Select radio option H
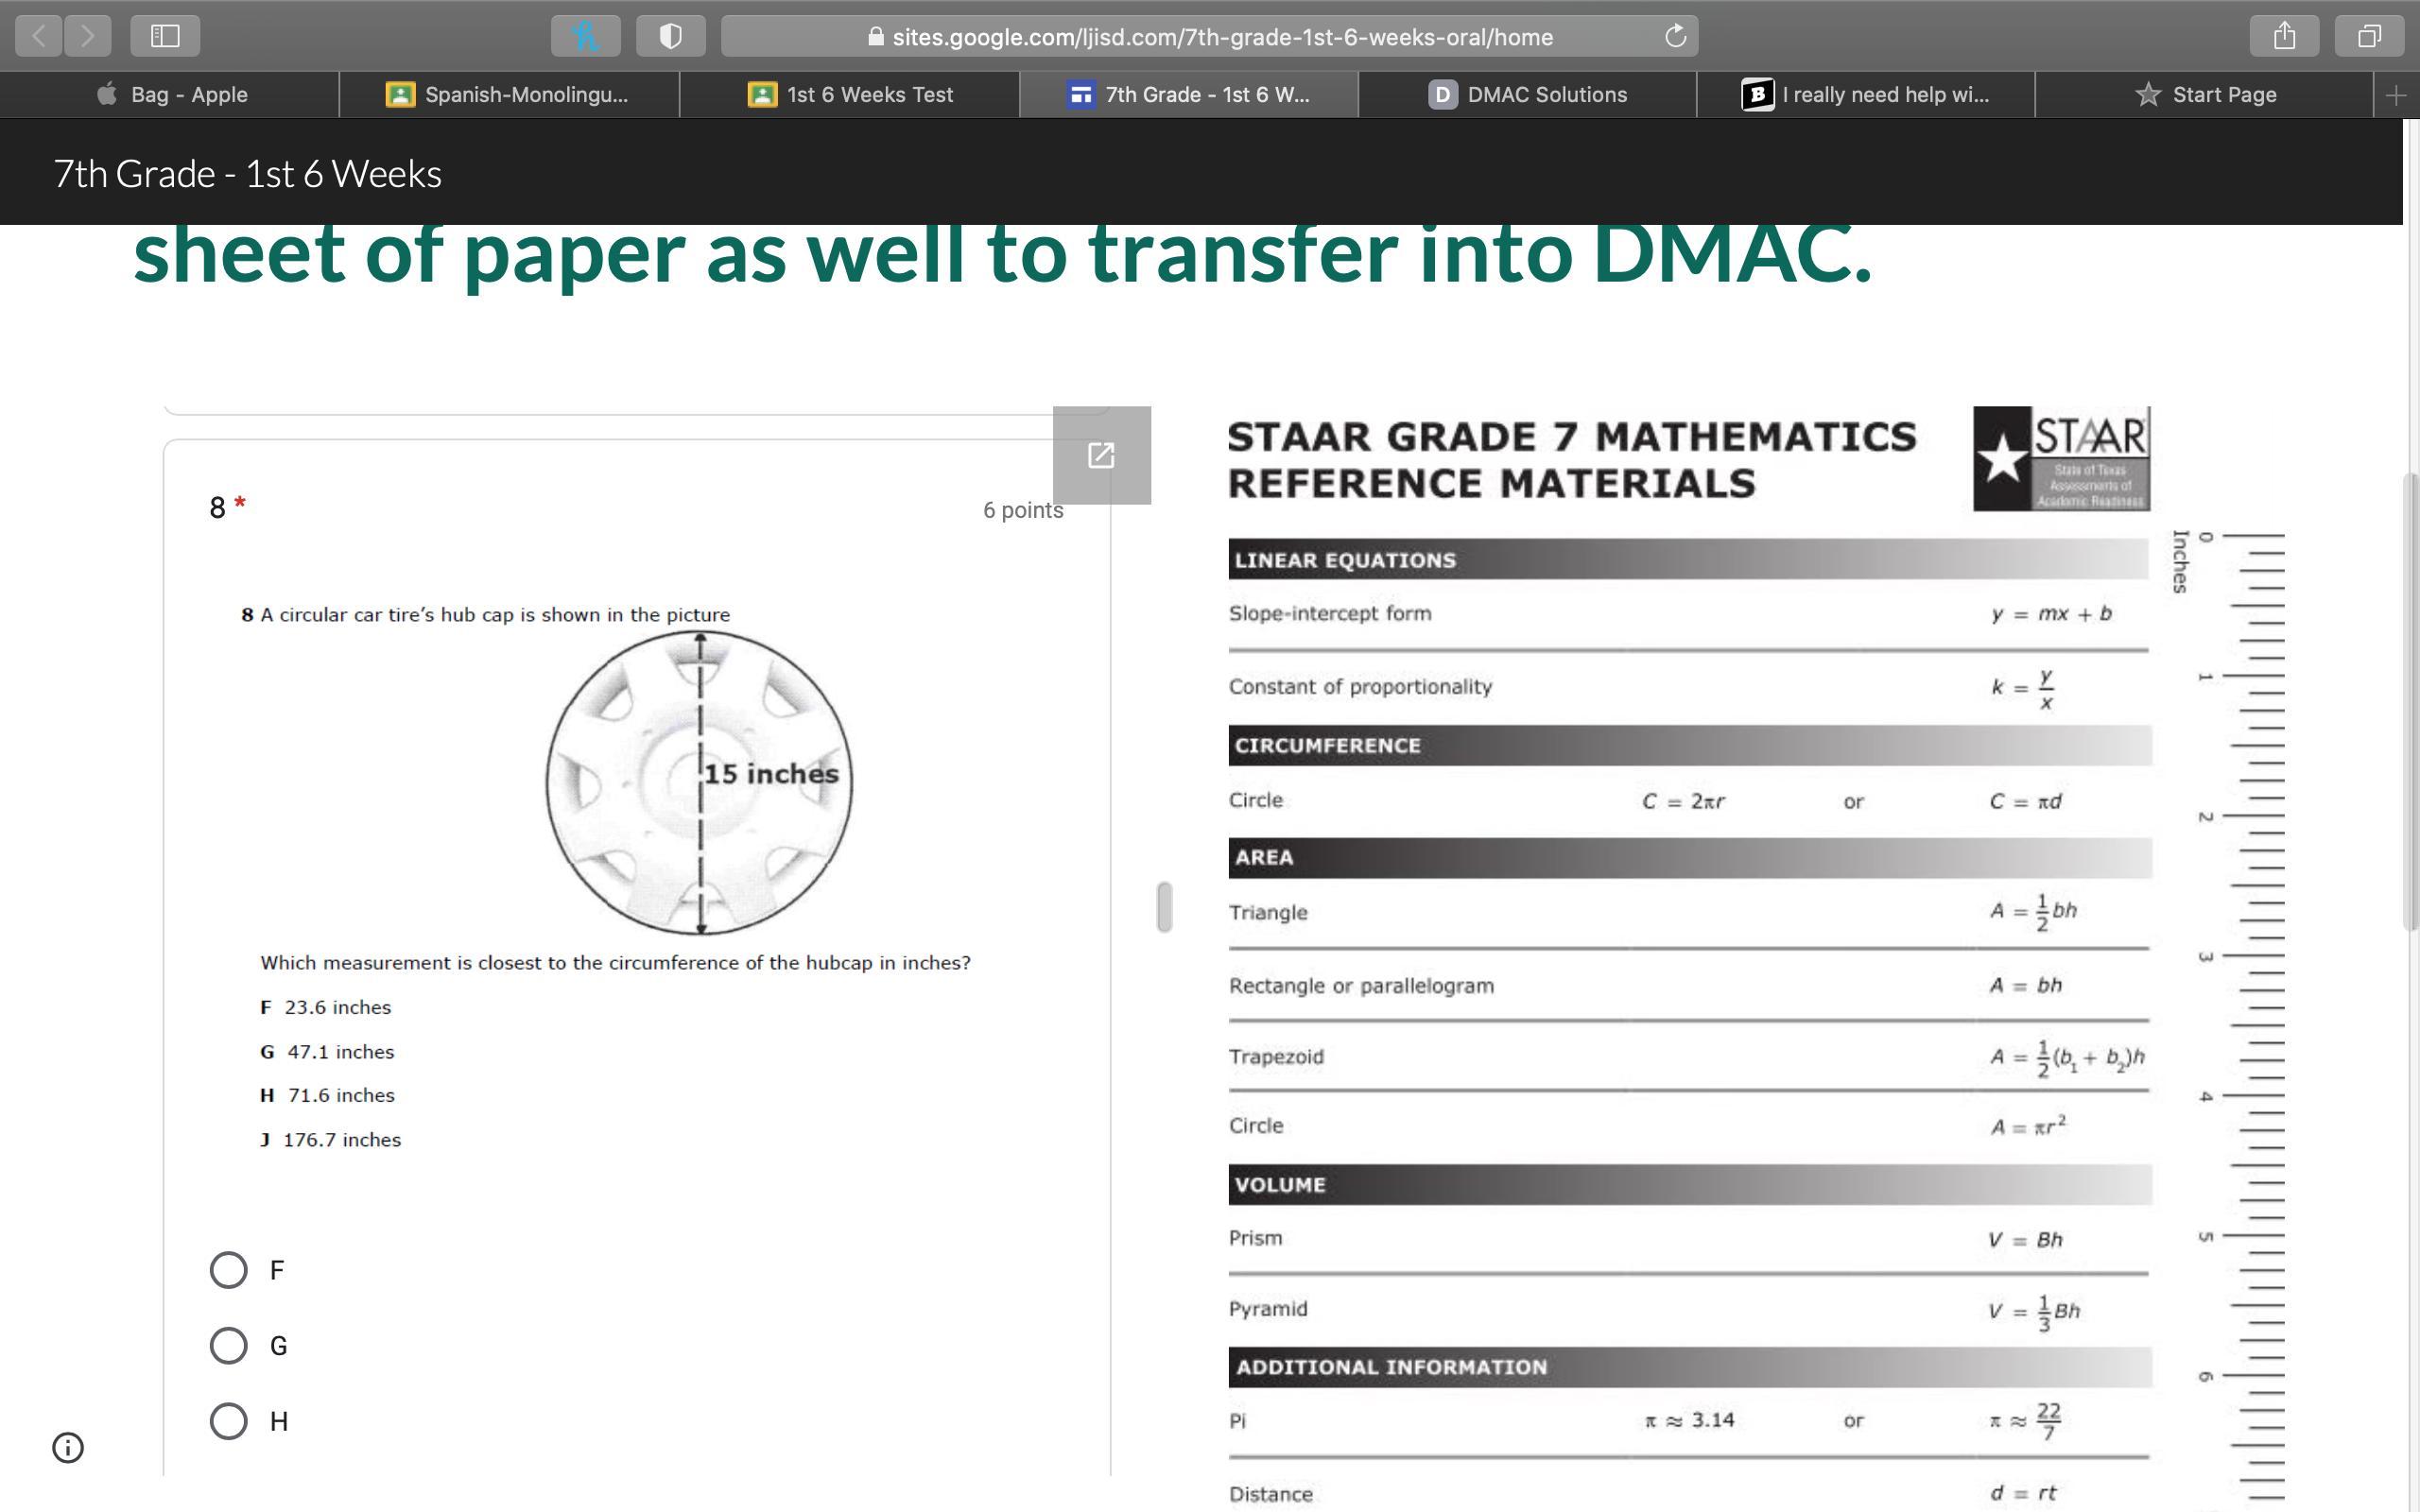This screenshot has height=1512, width=2420. [229, 1421]
